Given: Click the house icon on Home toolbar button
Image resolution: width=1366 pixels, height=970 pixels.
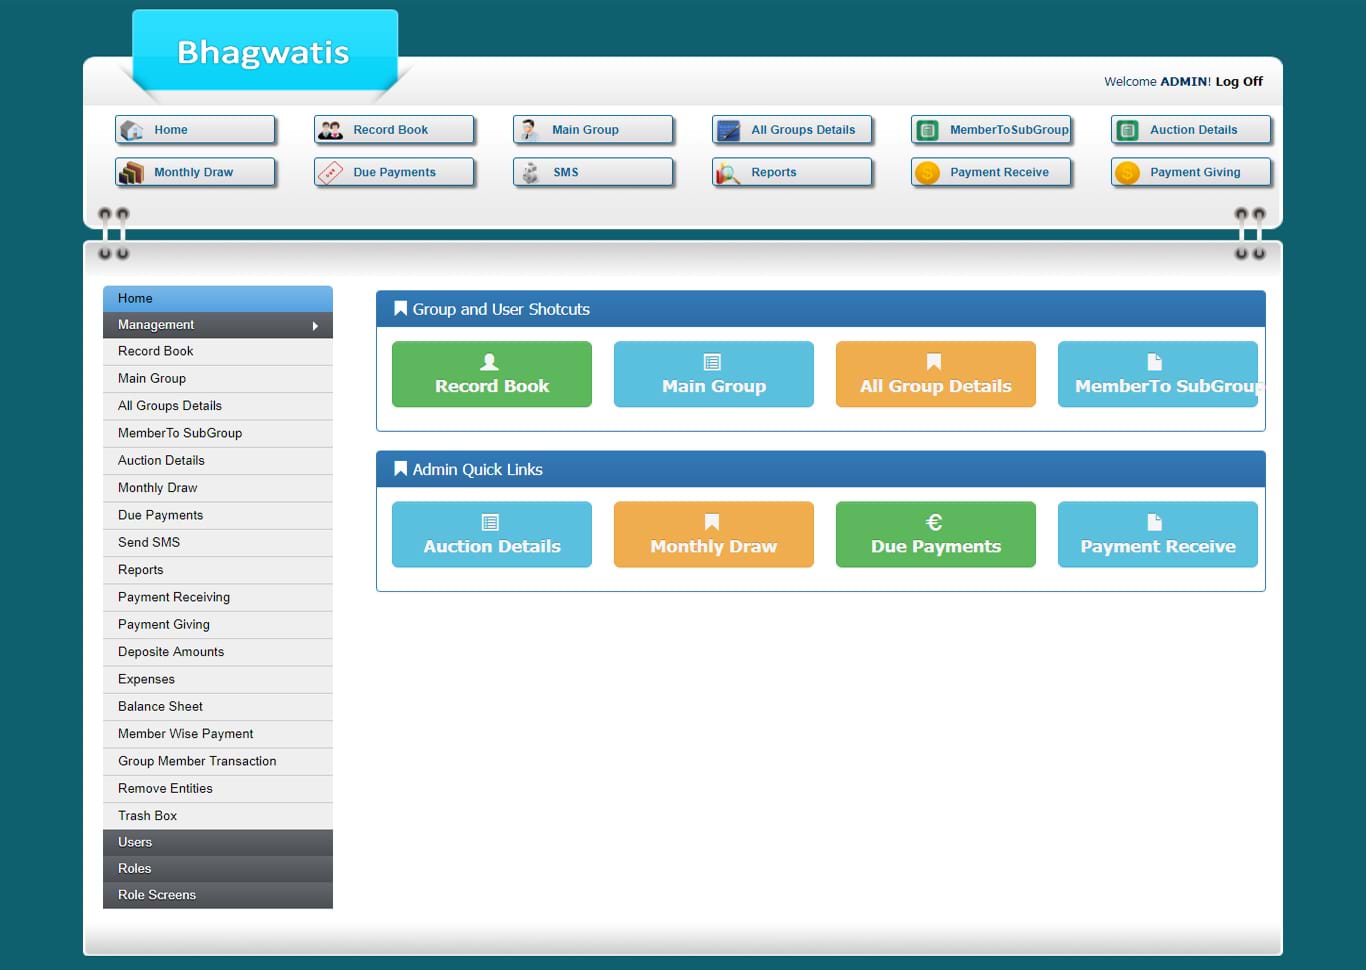Looking at the screenshot, I should click(x=131, y=130).
